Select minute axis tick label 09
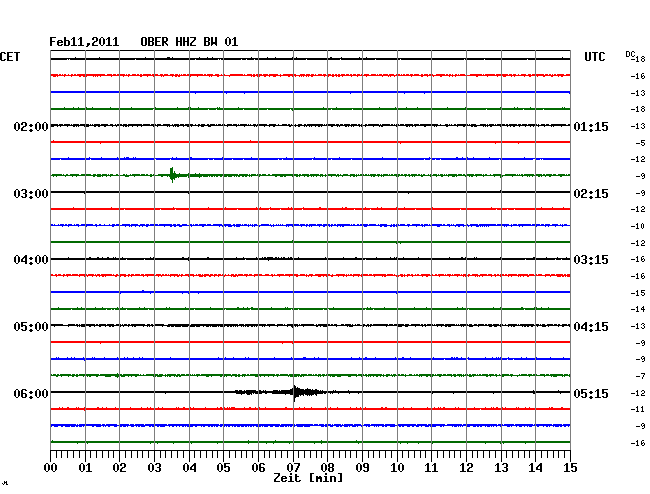The height and width of the screenshot is (494, 650). point(362,468)
